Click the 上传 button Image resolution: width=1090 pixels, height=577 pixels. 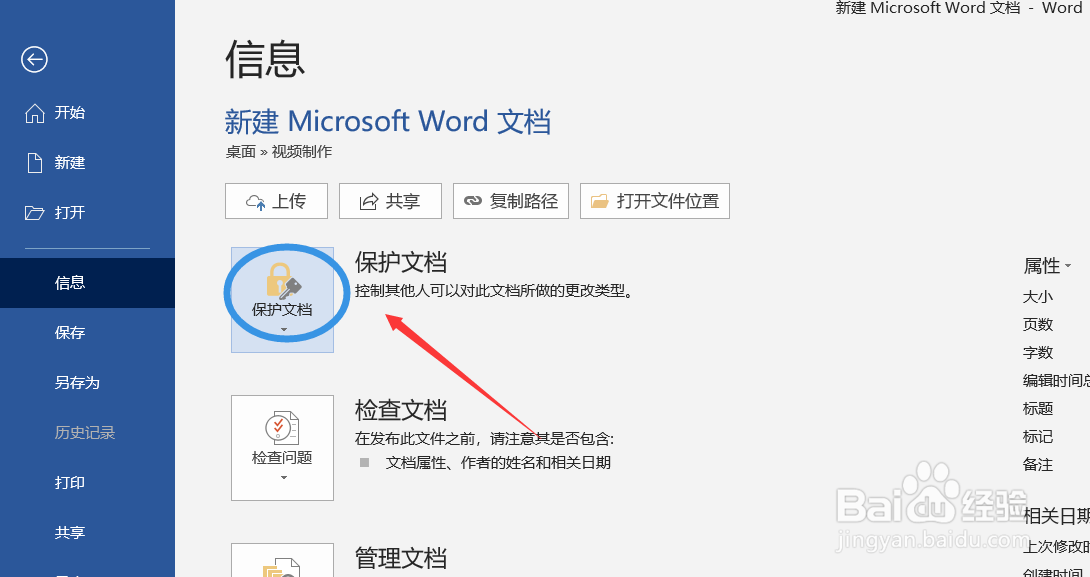point(276,201)
